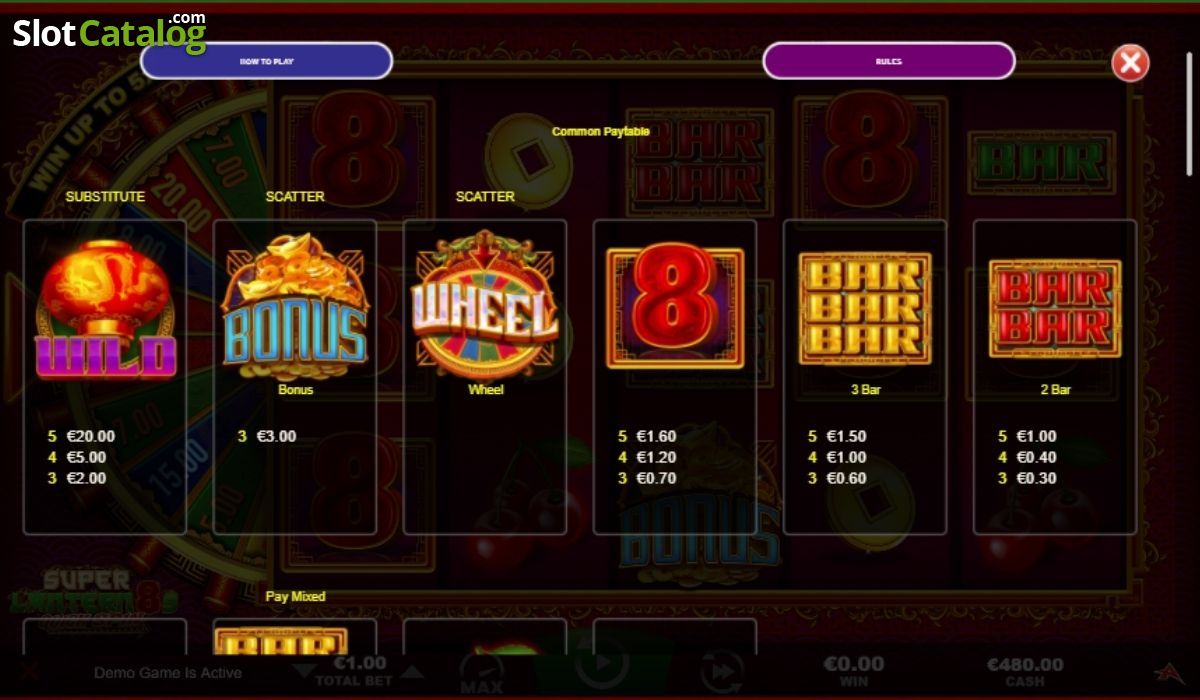Open the How To Play tab
This screenshot has width=1200, height=700.
[x=266, y=61]
